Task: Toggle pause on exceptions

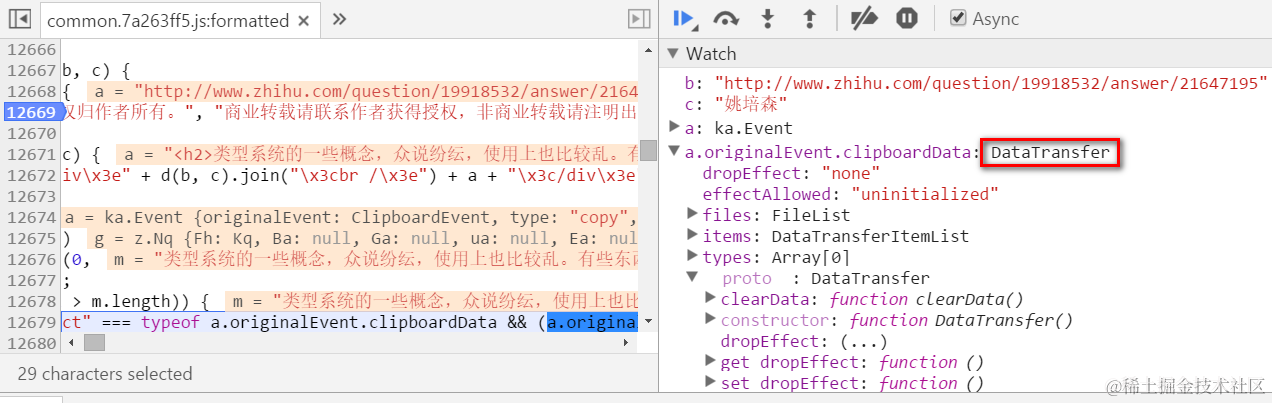Action: [x=907, y=18]
